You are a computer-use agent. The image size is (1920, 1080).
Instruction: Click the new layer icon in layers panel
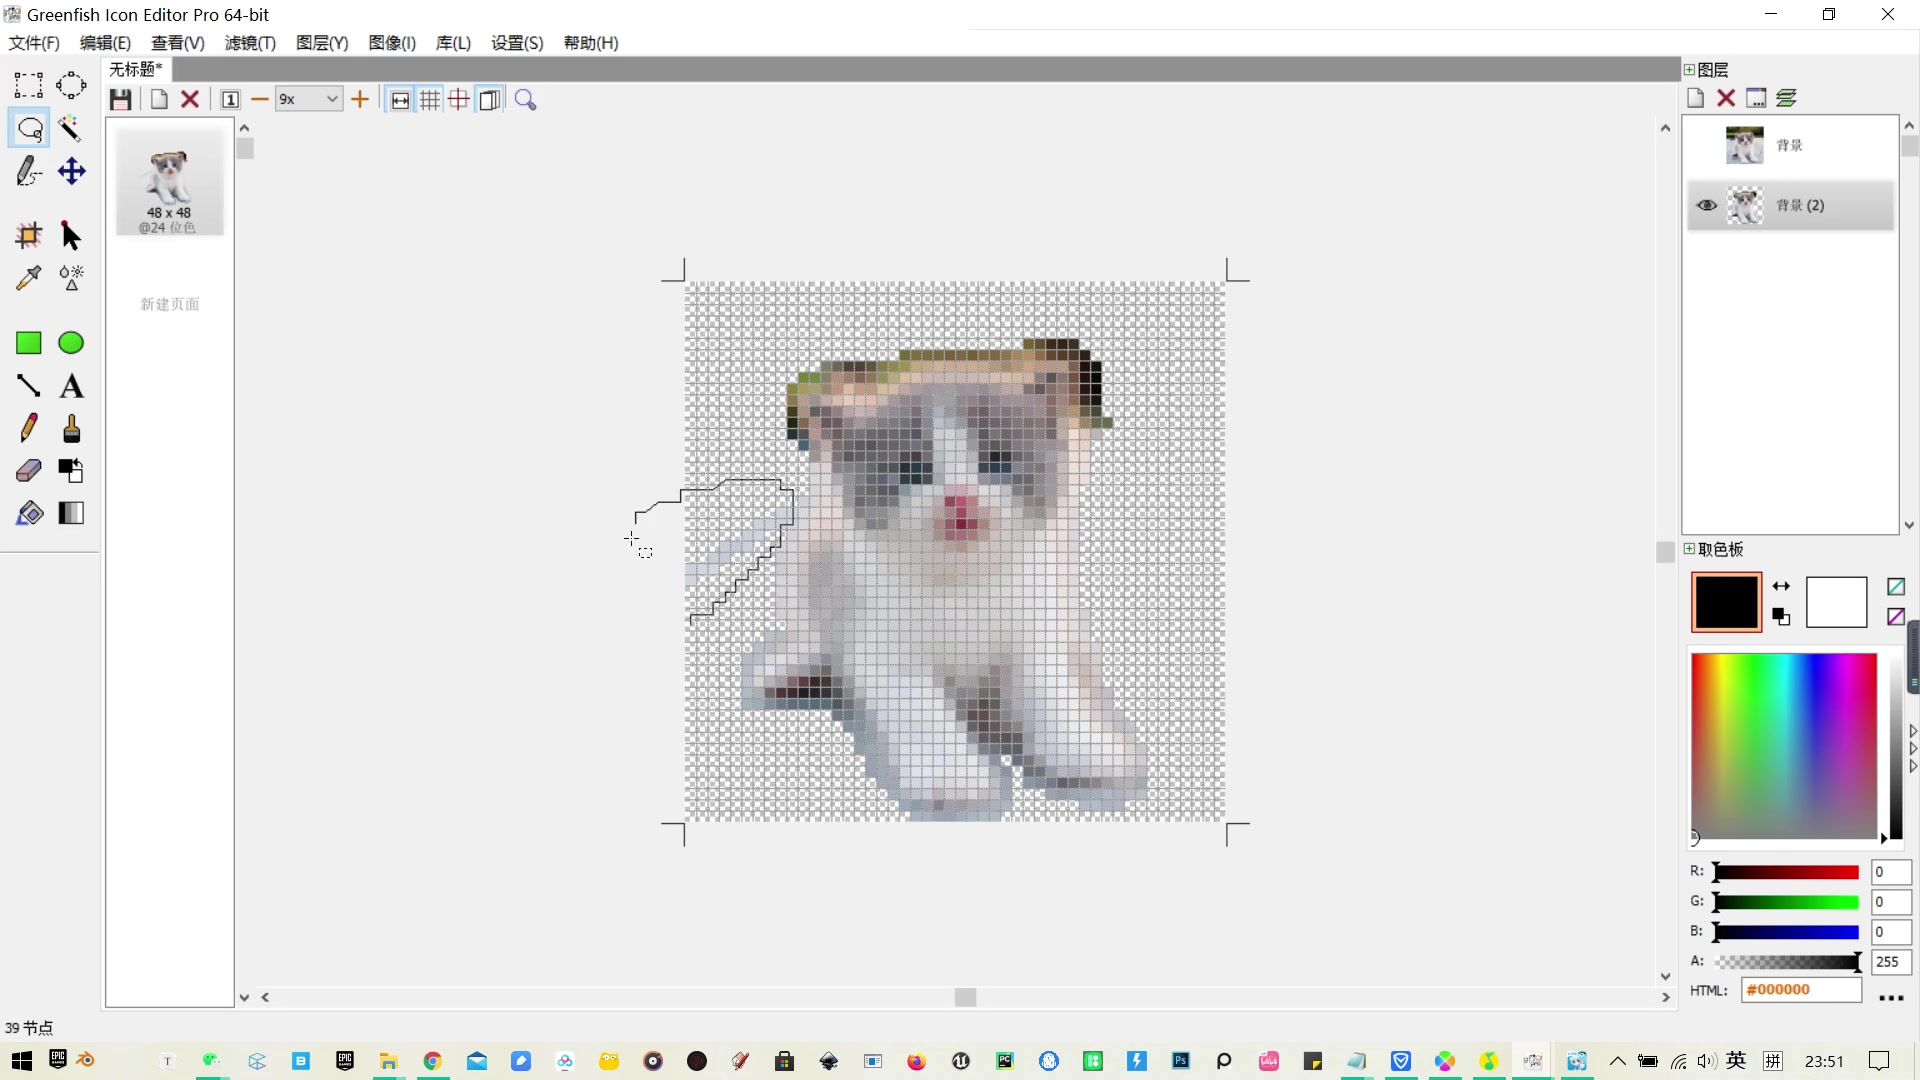pos(1697,97)
